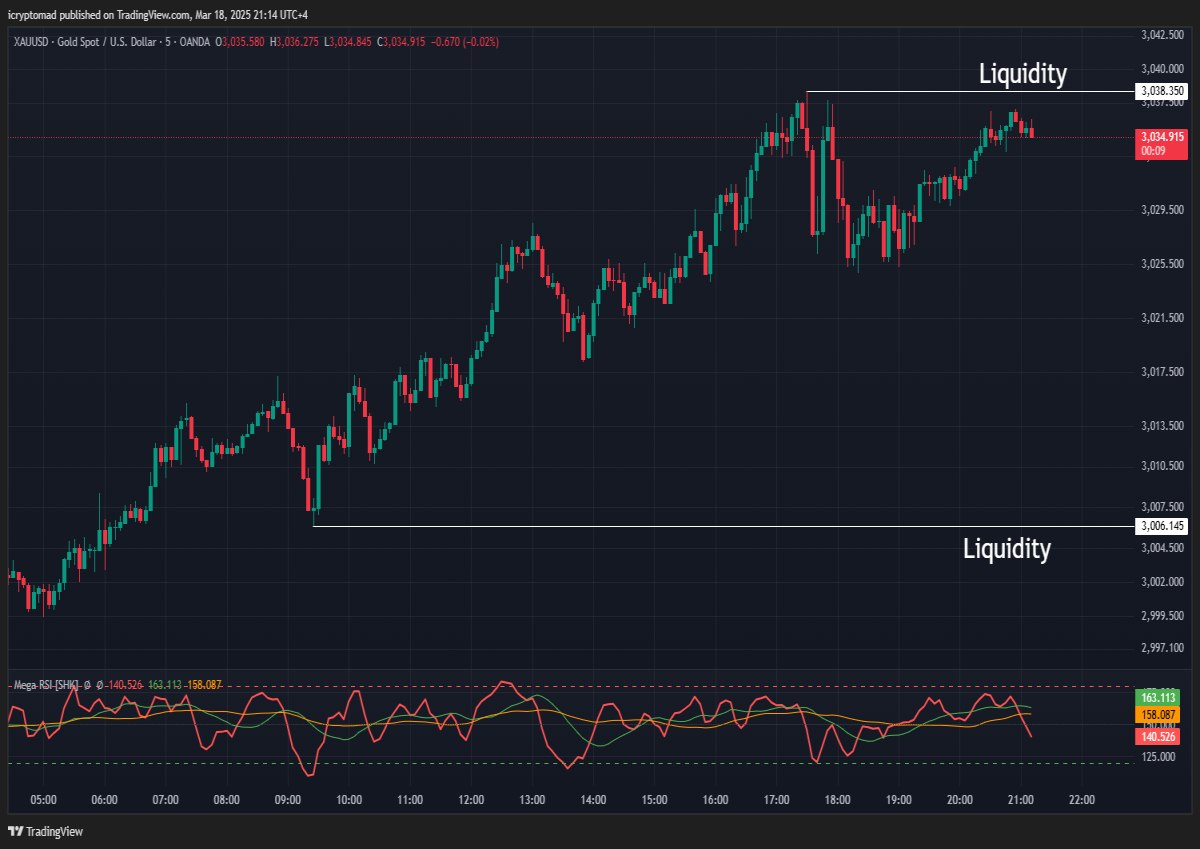Click the 3,040.000 level on price scale
1200x849 pixels.
[1163, 68]
